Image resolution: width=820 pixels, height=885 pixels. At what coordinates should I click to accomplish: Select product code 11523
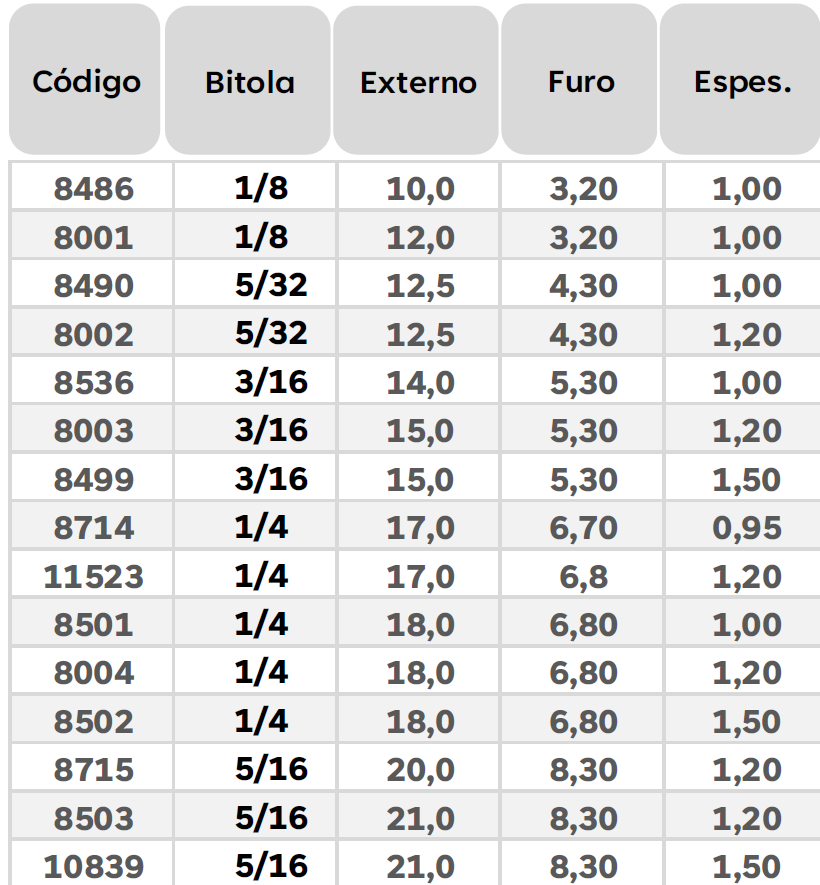[93, 576]
